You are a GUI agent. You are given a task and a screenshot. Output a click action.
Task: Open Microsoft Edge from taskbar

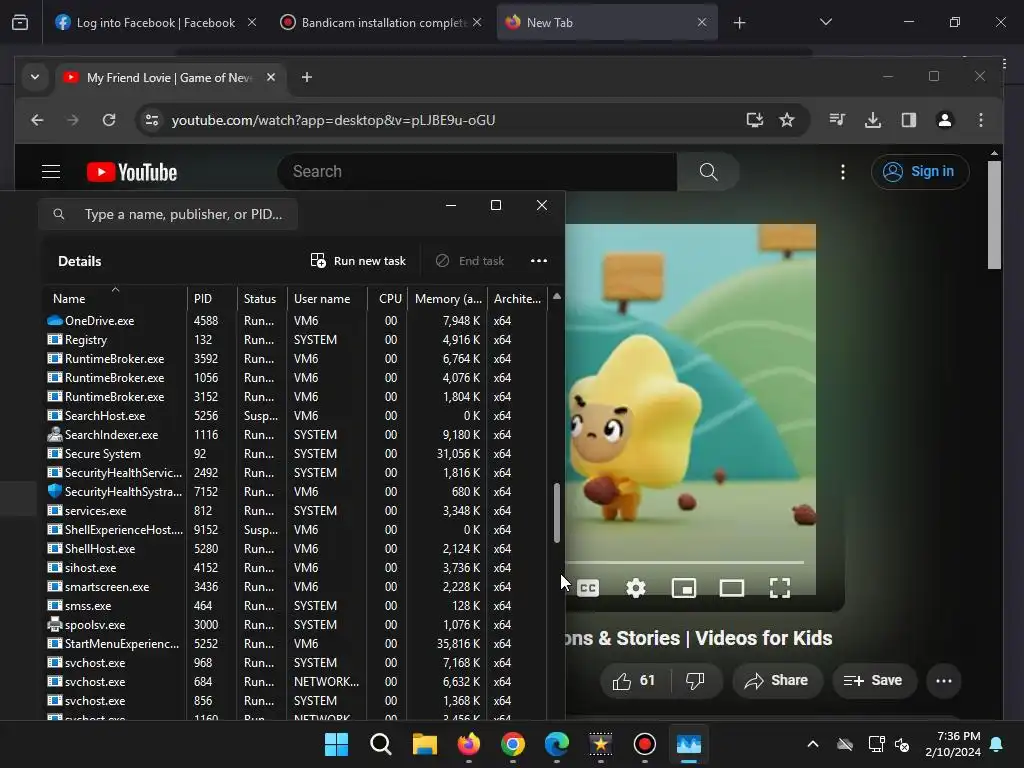[557, 744]
